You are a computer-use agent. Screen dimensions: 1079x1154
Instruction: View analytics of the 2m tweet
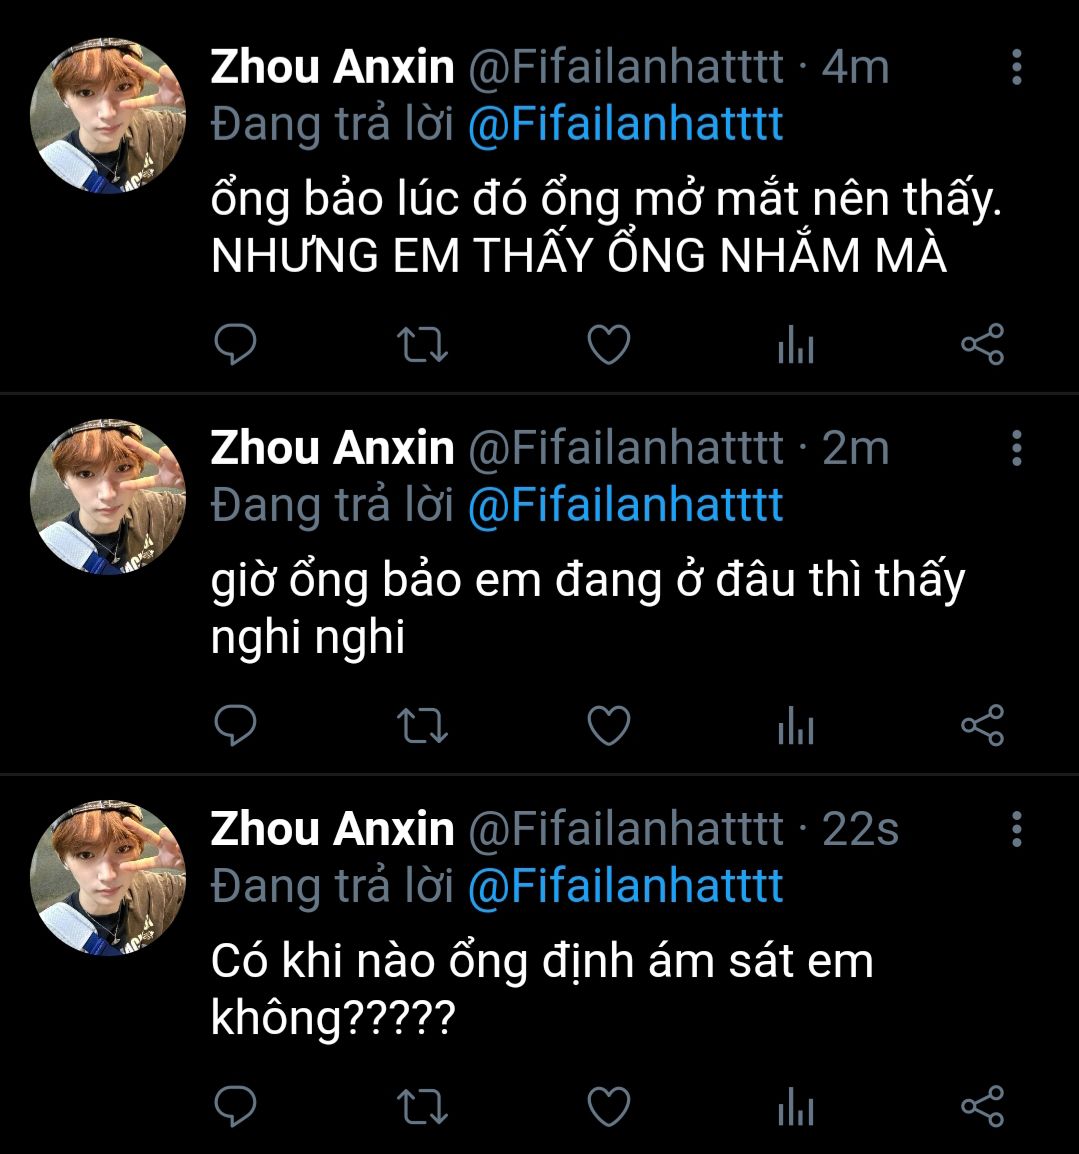pyautogui.click(x=796, y=726)
